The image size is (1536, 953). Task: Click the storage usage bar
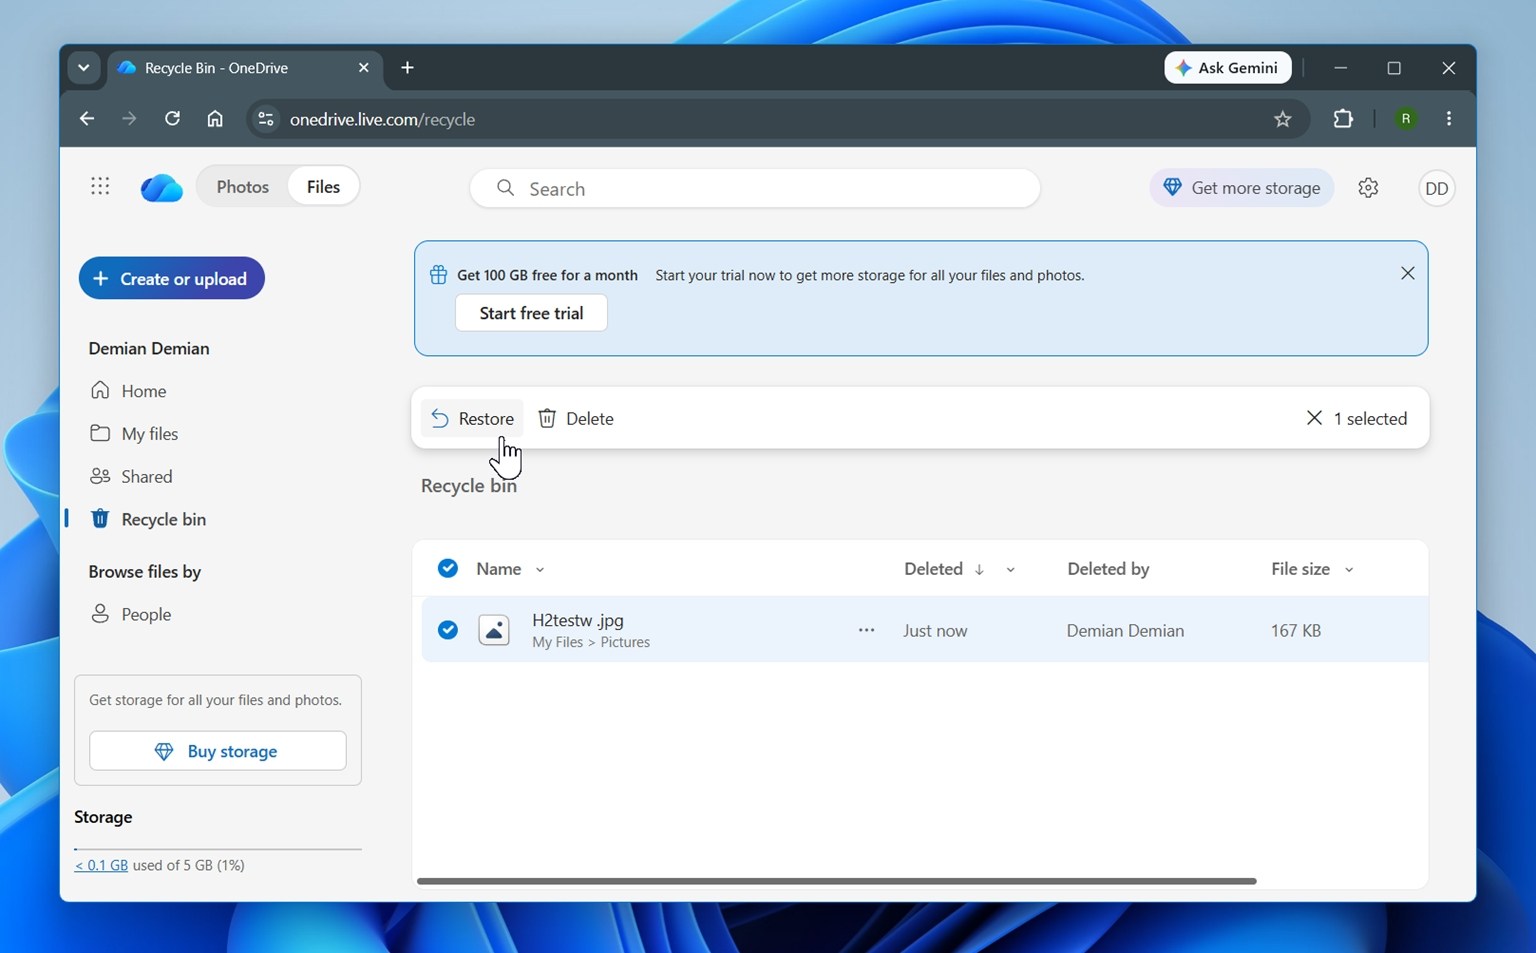pos(218,849)
